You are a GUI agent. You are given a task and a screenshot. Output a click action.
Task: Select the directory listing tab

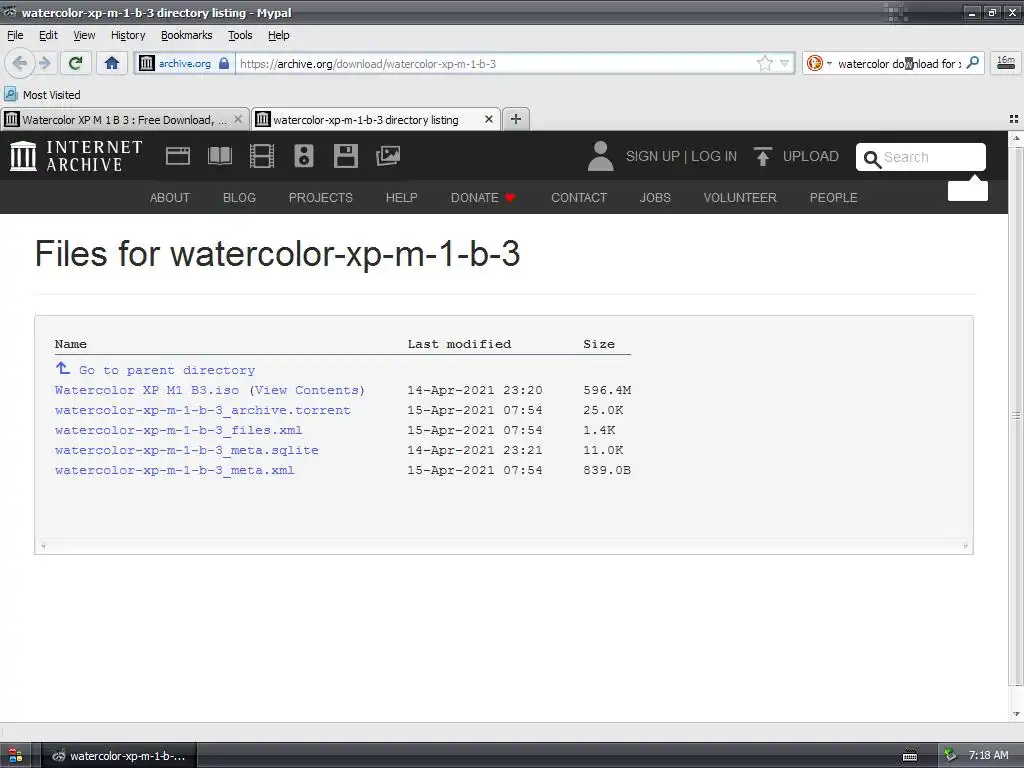tap(367, 120)
